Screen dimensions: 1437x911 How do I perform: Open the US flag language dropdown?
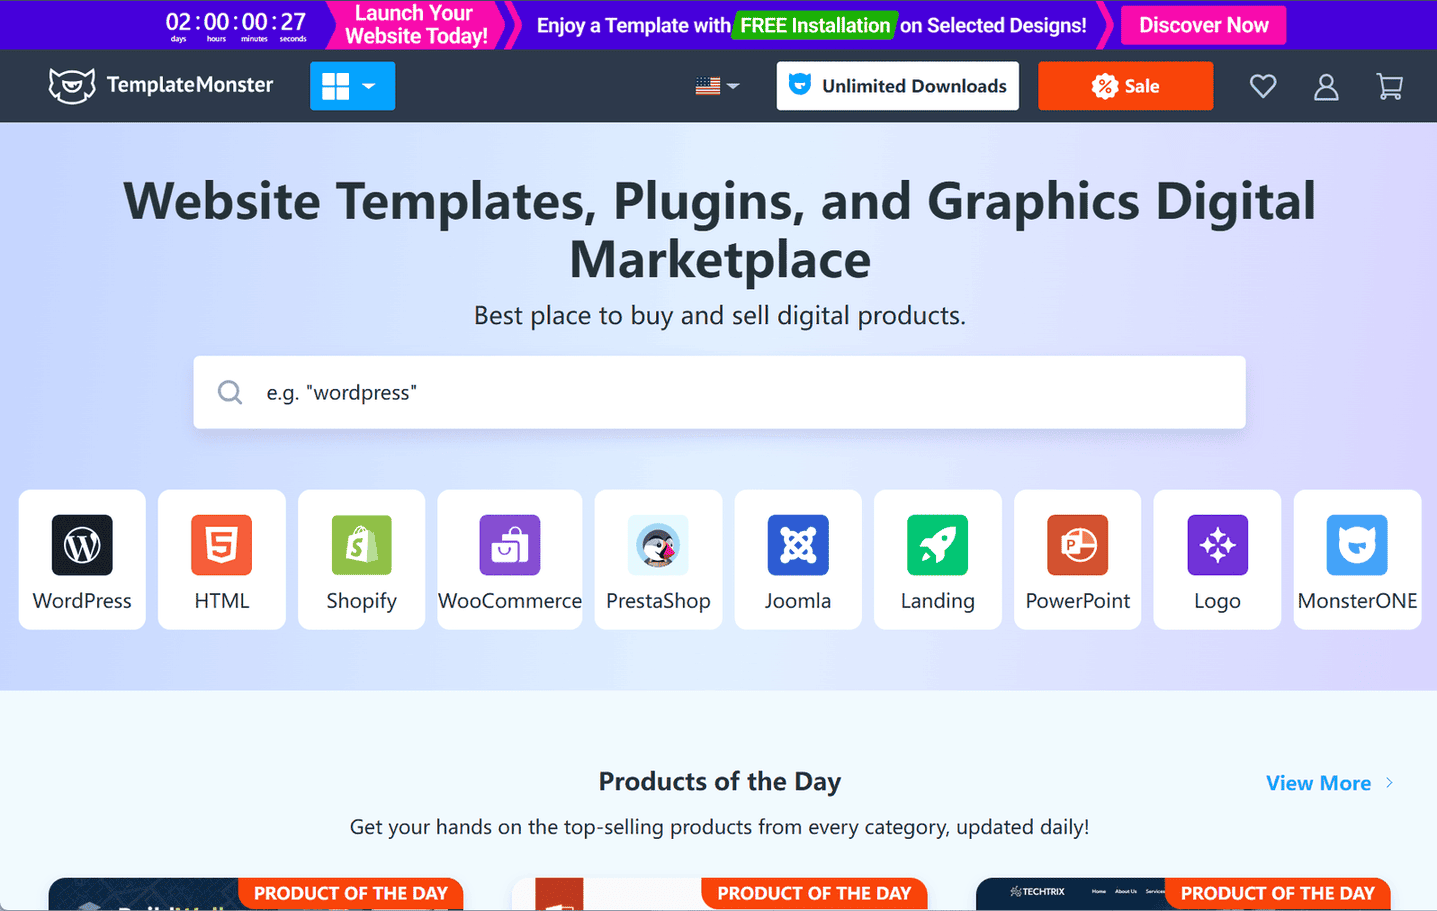point(717,86)
